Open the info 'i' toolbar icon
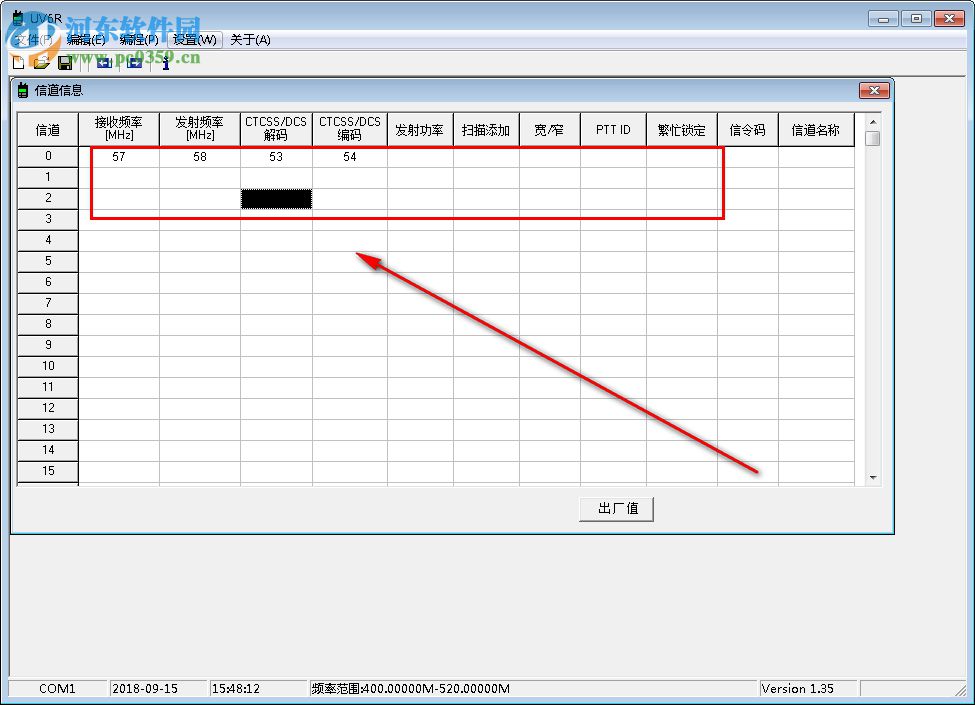This screenshot has height=705, width=975. pos(165,62)
